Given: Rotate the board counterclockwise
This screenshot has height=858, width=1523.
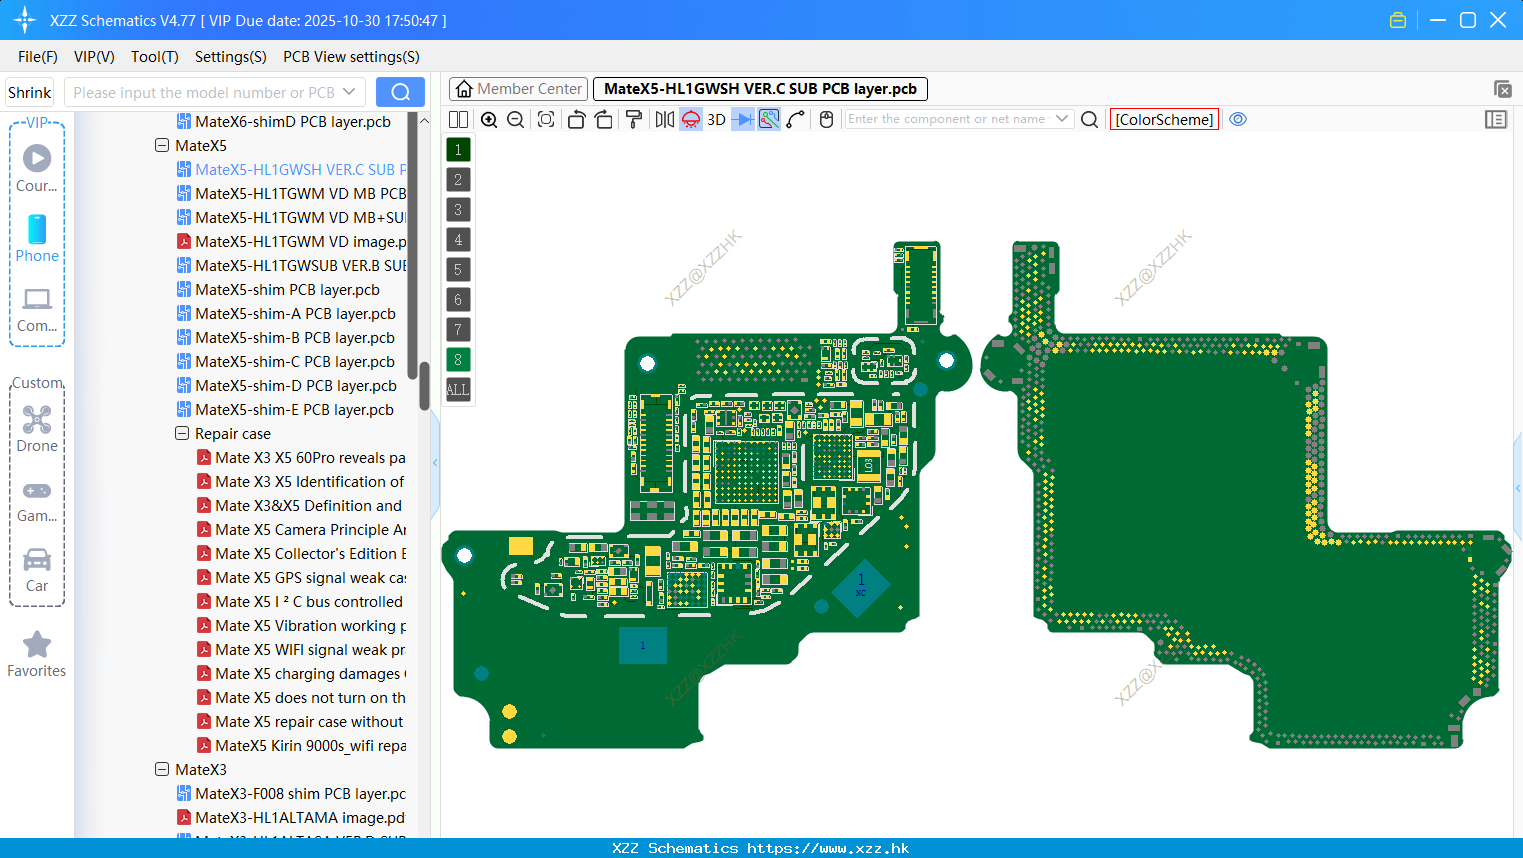Looking at the screenshot, I should click(576, 119).
